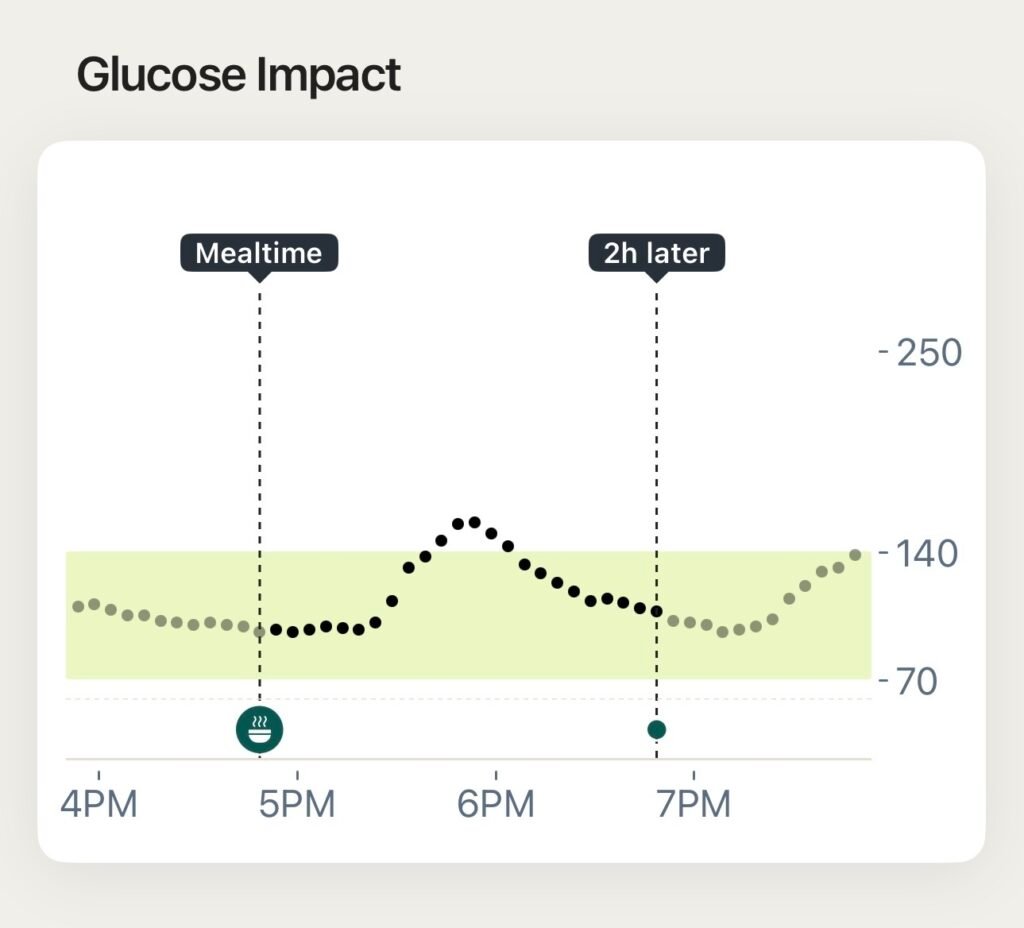Click the 6PM time axis label

(496, 803)
